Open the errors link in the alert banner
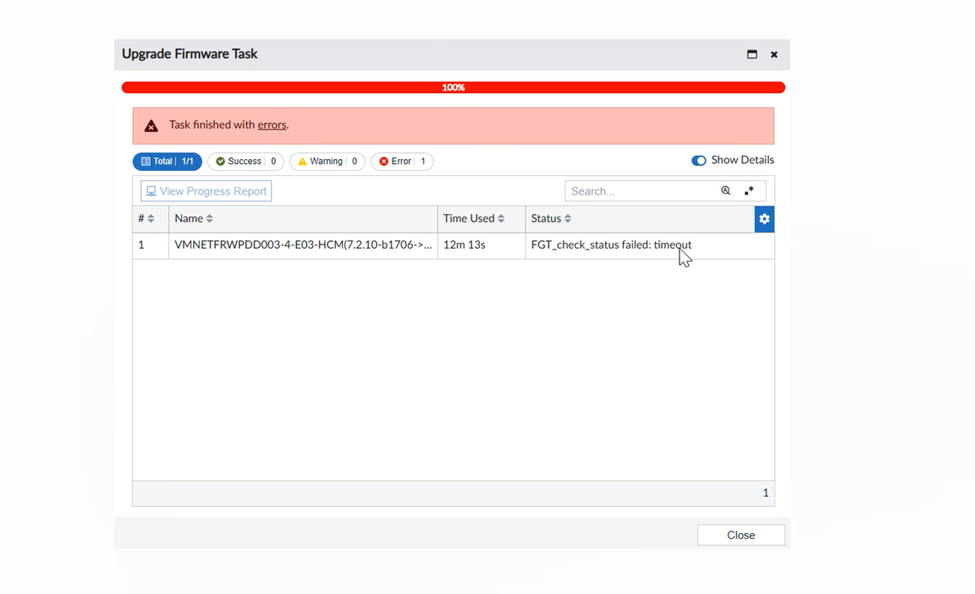The width and height of the screenshot is (975, 594). [272, 124]
